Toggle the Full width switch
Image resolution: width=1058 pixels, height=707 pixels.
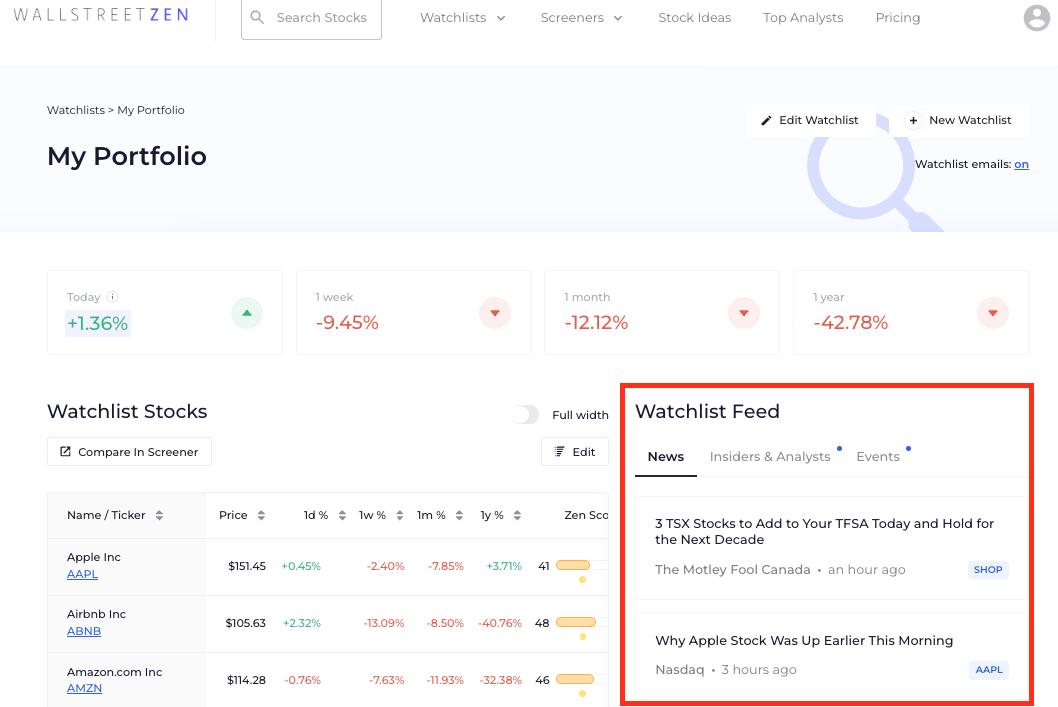tap(525, 414)
